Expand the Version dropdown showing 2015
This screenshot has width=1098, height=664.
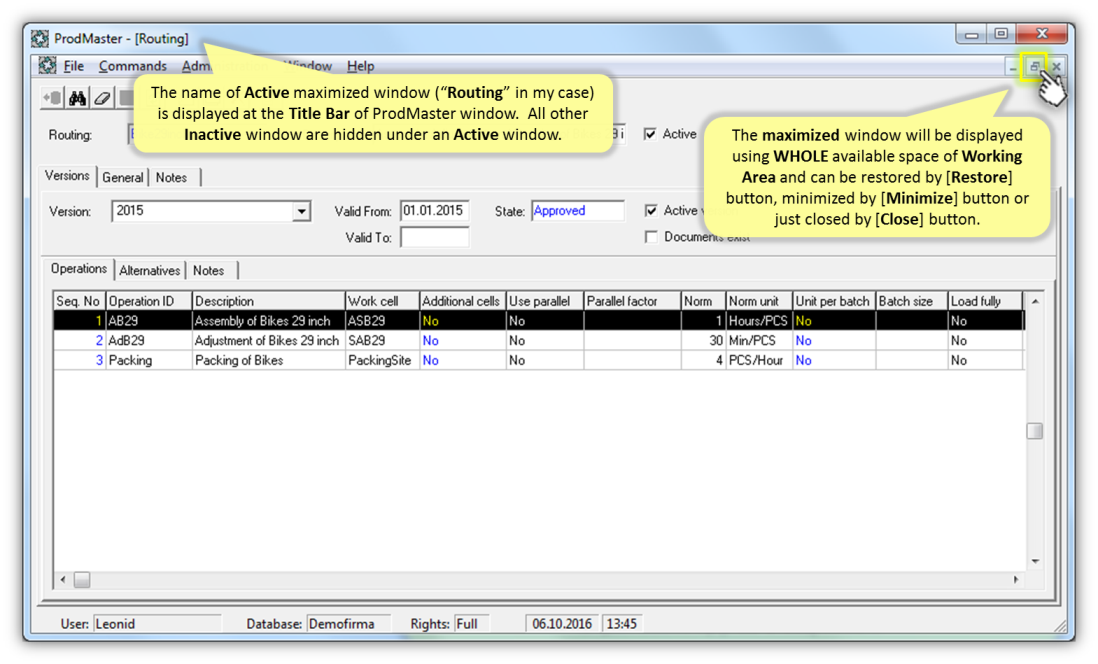[301, 211]
